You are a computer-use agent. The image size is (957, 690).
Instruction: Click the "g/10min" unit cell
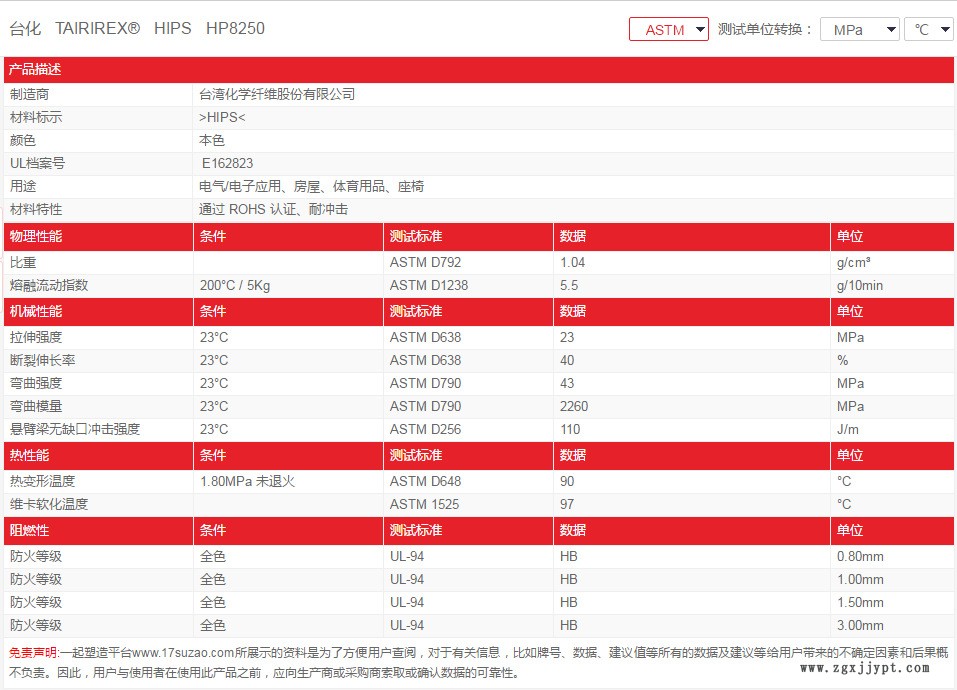tap(859, 285)
